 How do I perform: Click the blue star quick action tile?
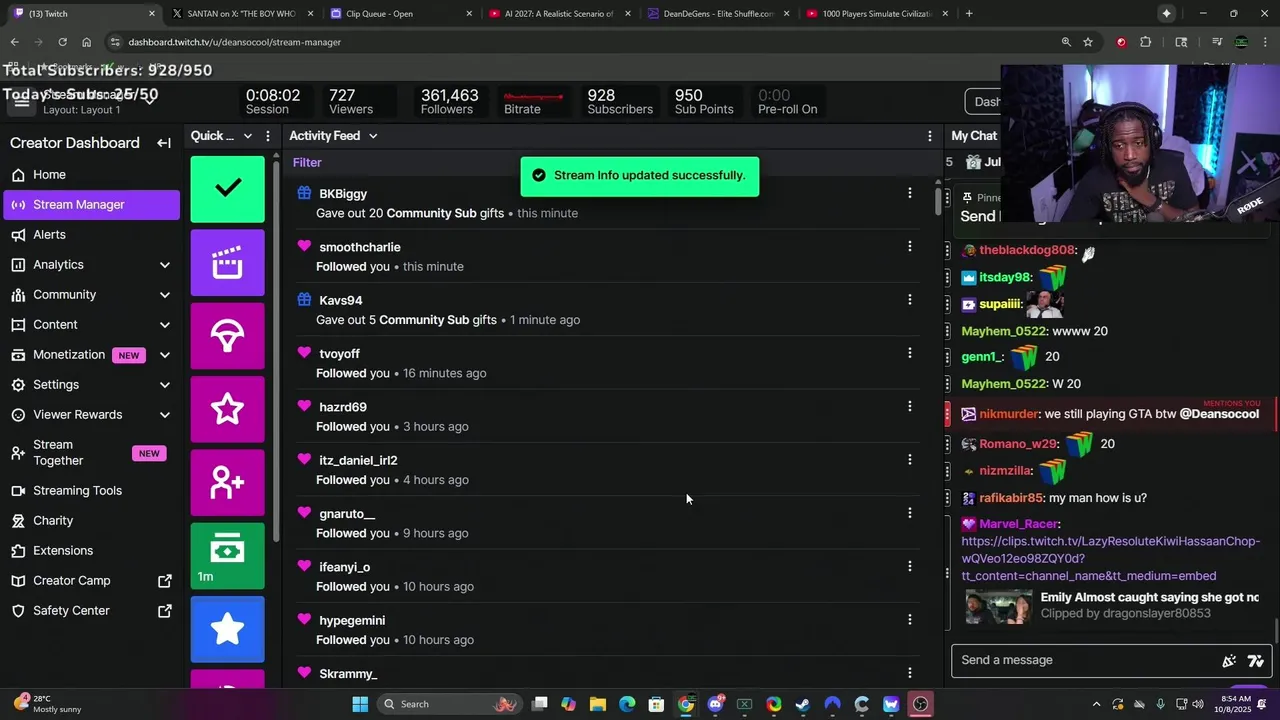pyautogui.click(x=228, y=629)
